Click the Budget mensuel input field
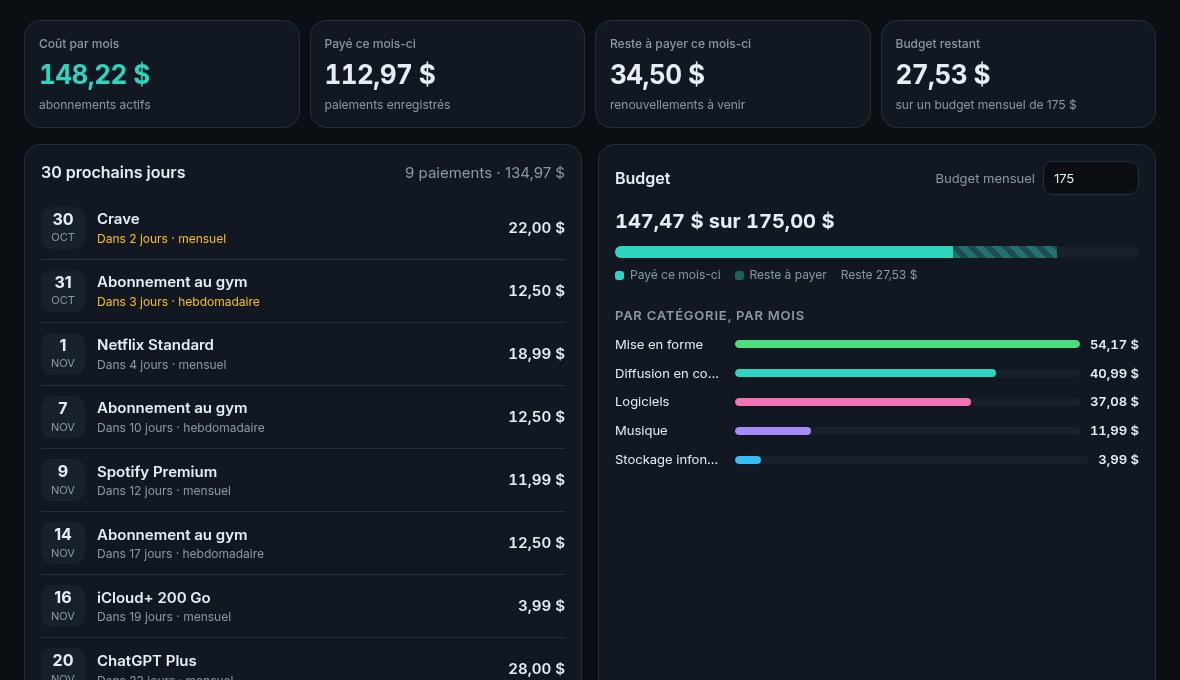 pyautogui.click(x=1090, y=178)
